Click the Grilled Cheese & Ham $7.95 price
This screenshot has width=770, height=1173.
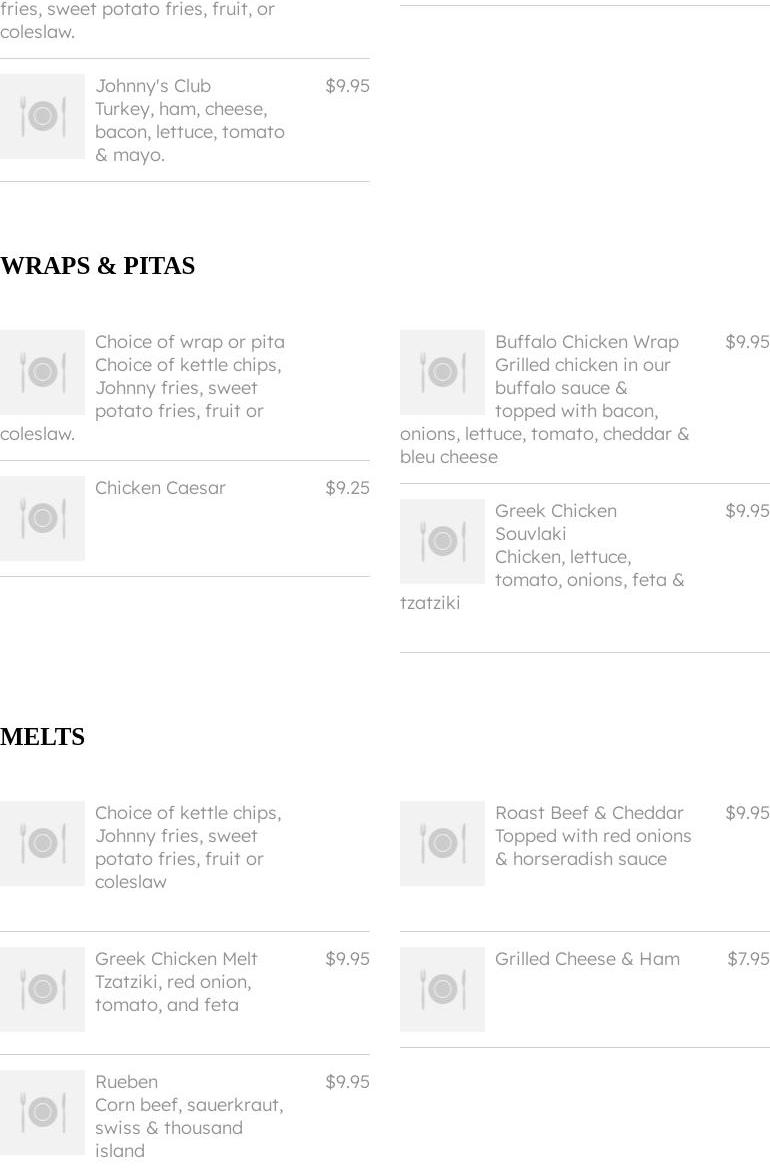(x=748, y=959)
